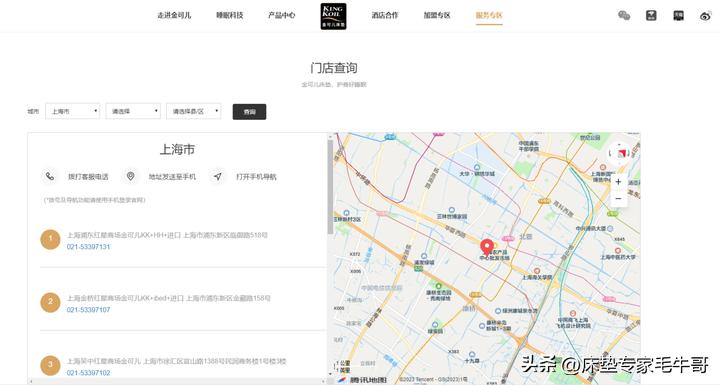Click the 上海市 list heading

click(177, 149)
